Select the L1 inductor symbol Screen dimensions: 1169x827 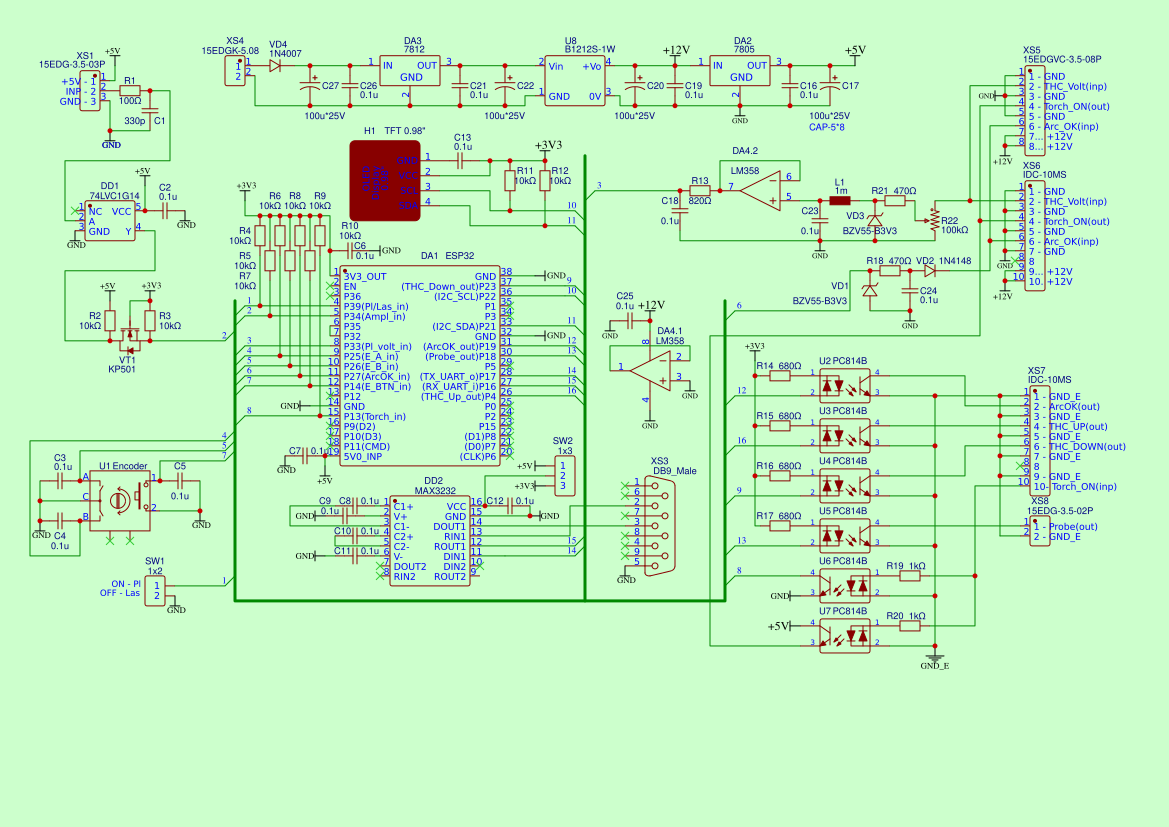click(840, 201)
